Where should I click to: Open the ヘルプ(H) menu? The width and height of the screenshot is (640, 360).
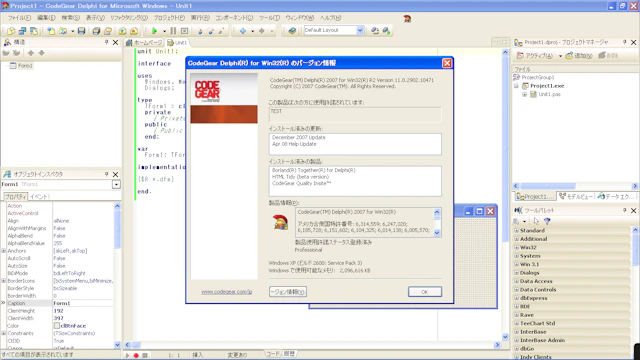coord(330,18)
